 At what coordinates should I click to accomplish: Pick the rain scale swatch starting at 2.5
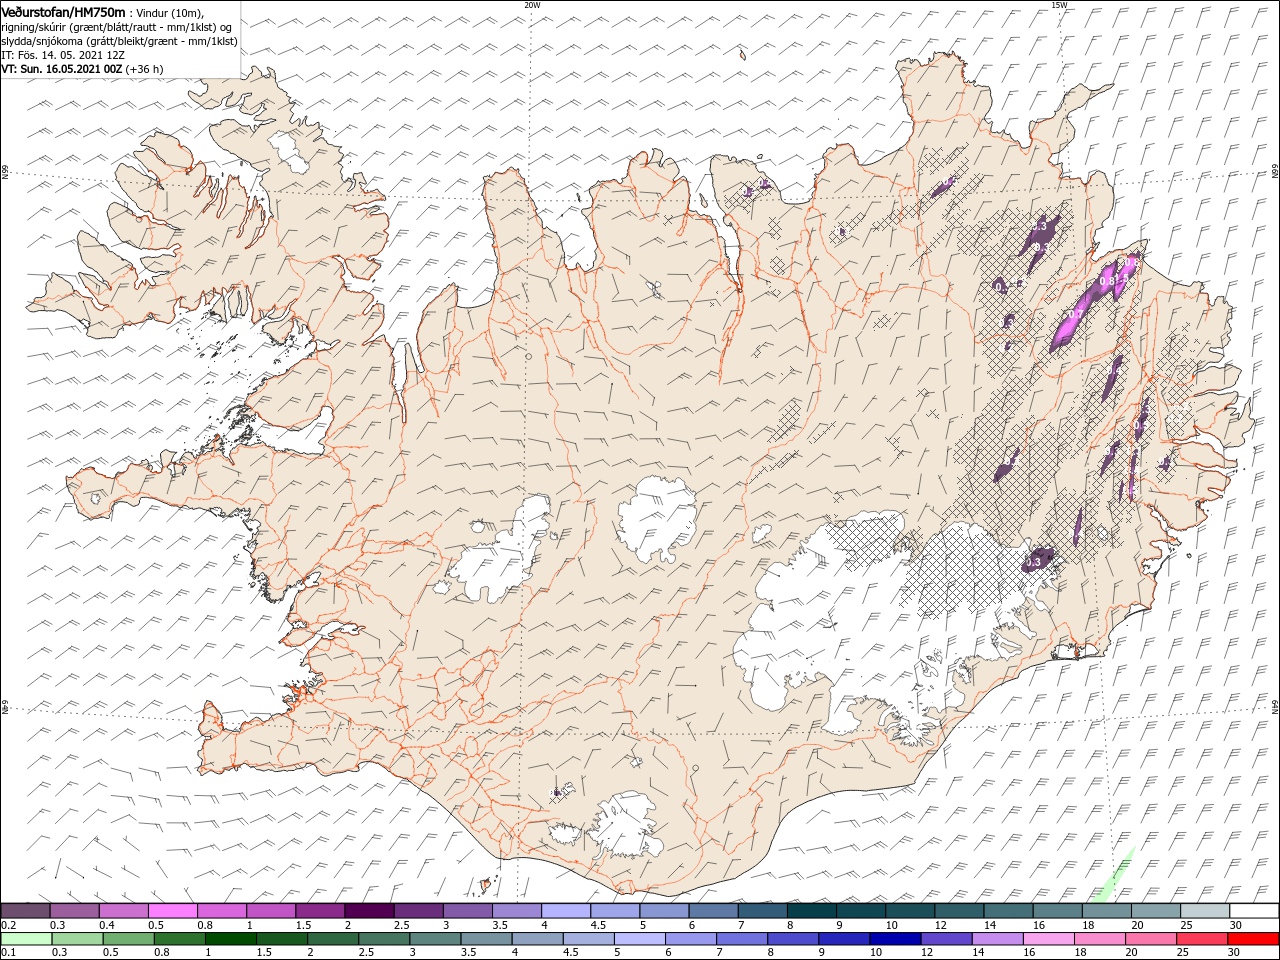click(384, 939)
